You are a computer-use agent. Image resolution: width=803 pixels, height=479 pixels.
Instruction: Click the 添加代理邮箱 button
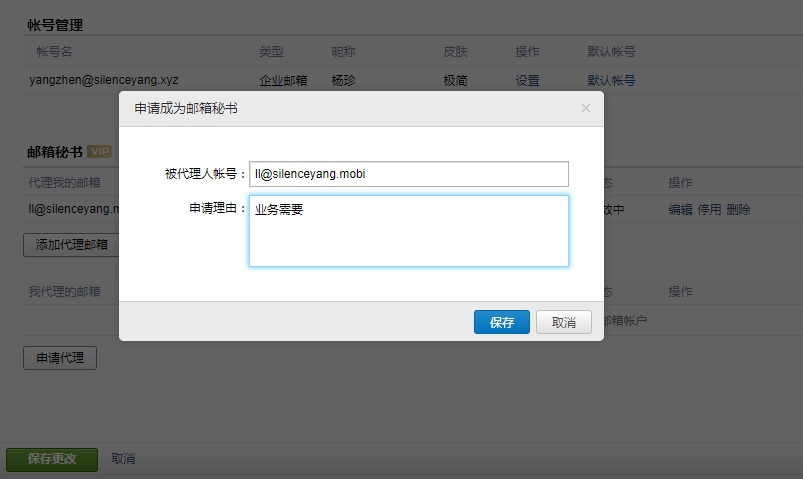(x=71, y=244)
